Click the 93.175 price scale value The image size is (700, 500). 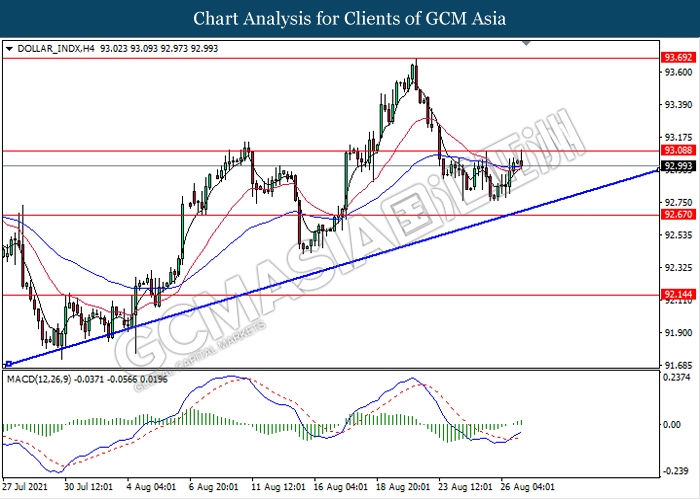tap(679, 137)
